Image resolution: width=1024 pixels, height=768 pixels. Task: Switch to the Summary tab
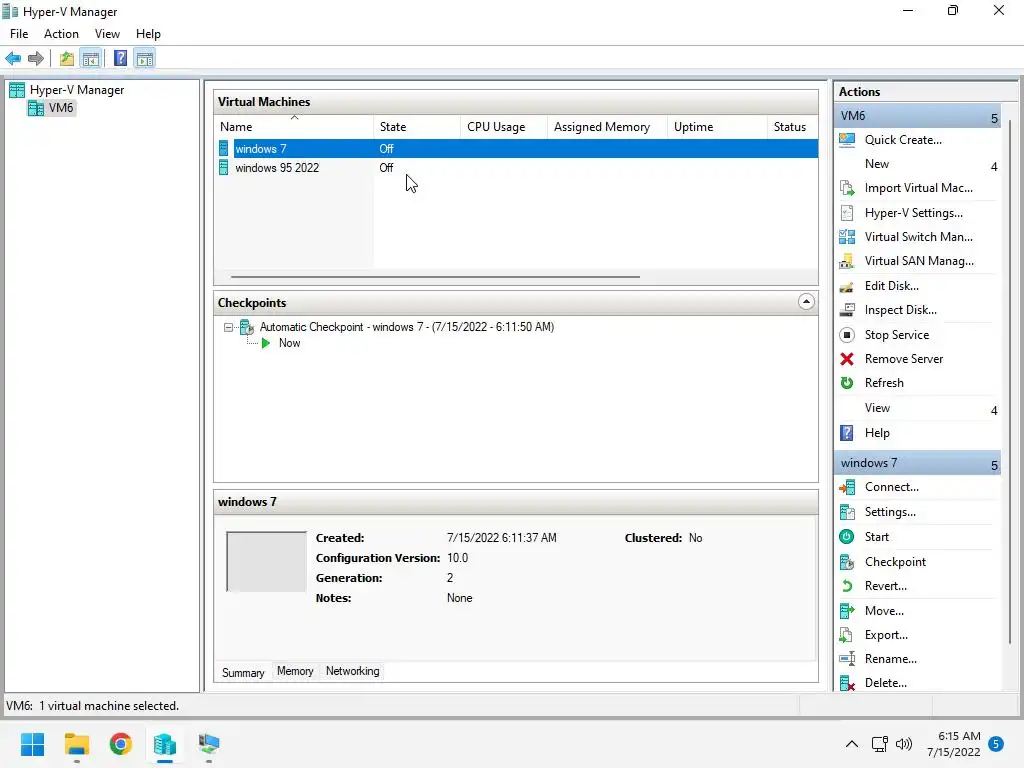243,673
